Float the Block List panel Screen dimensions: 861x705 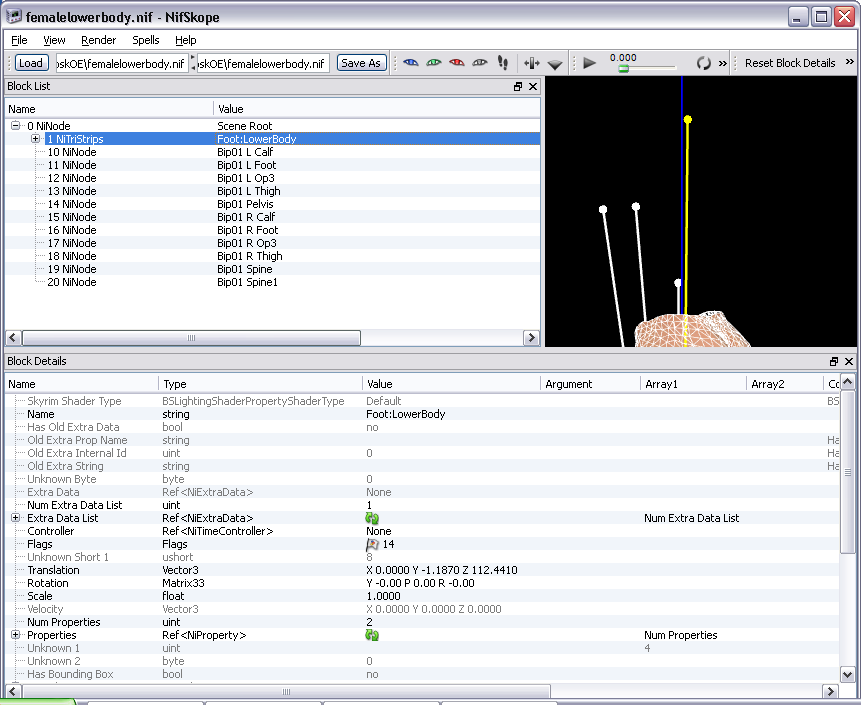[x=518, y=87]
